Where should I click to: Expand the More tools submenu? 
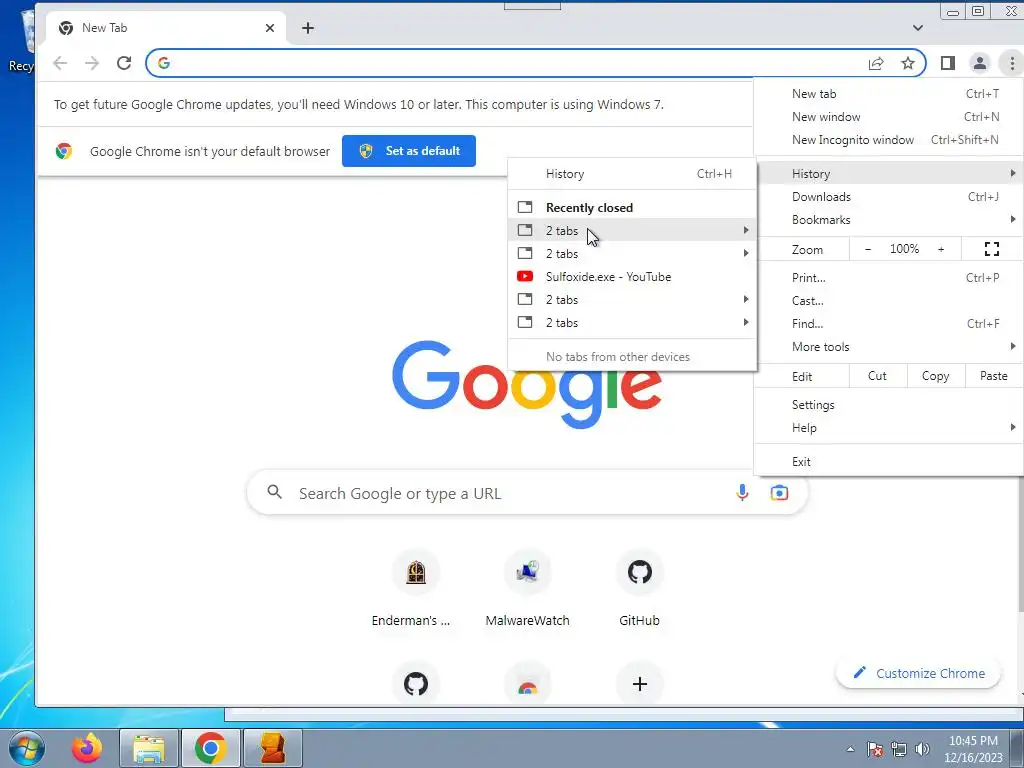point(888,347)
